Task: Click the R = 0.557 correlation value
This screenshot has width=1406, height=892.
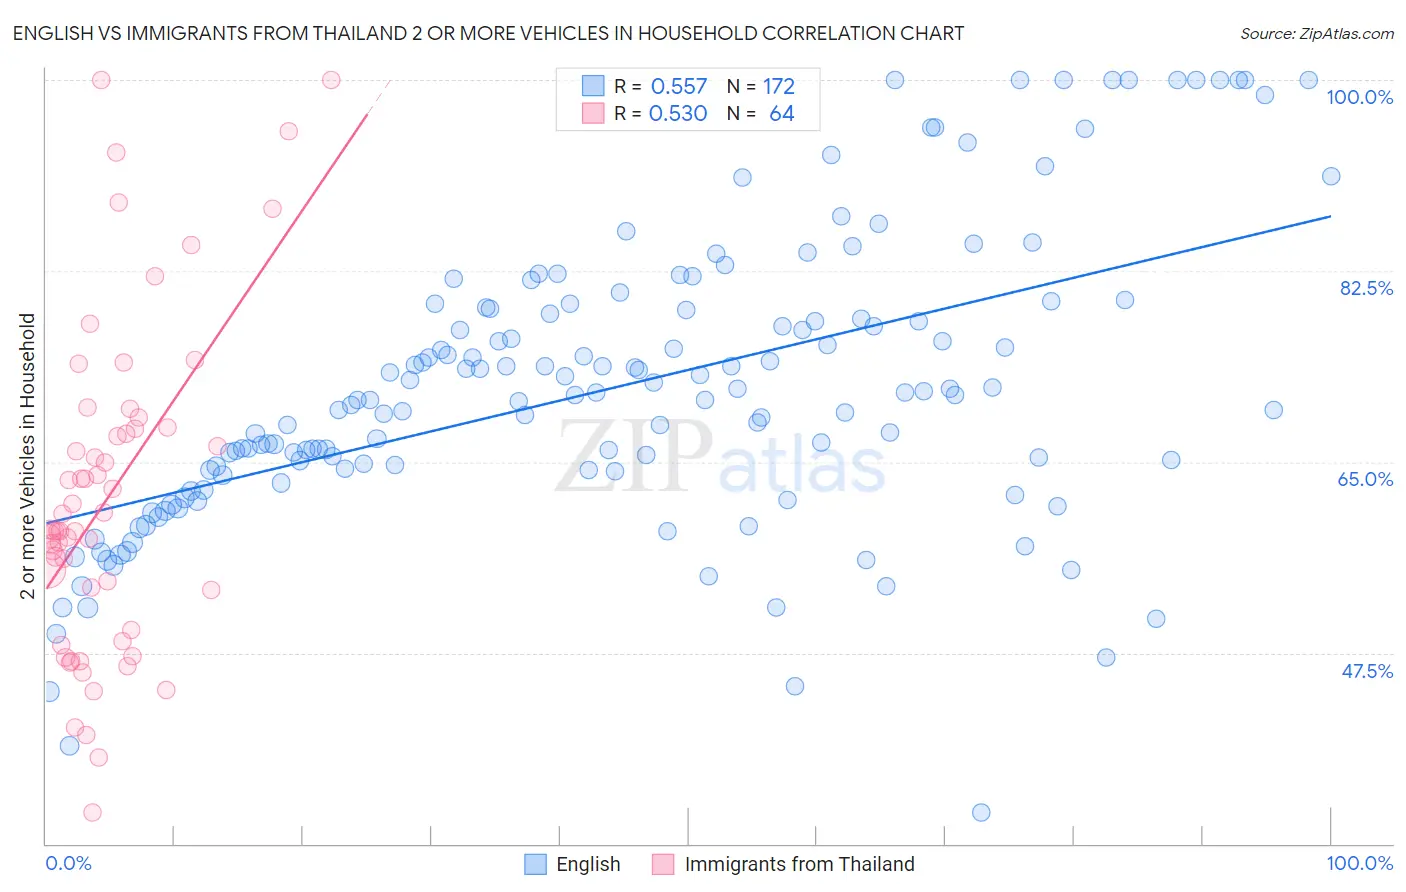Action: click(660, 86)
